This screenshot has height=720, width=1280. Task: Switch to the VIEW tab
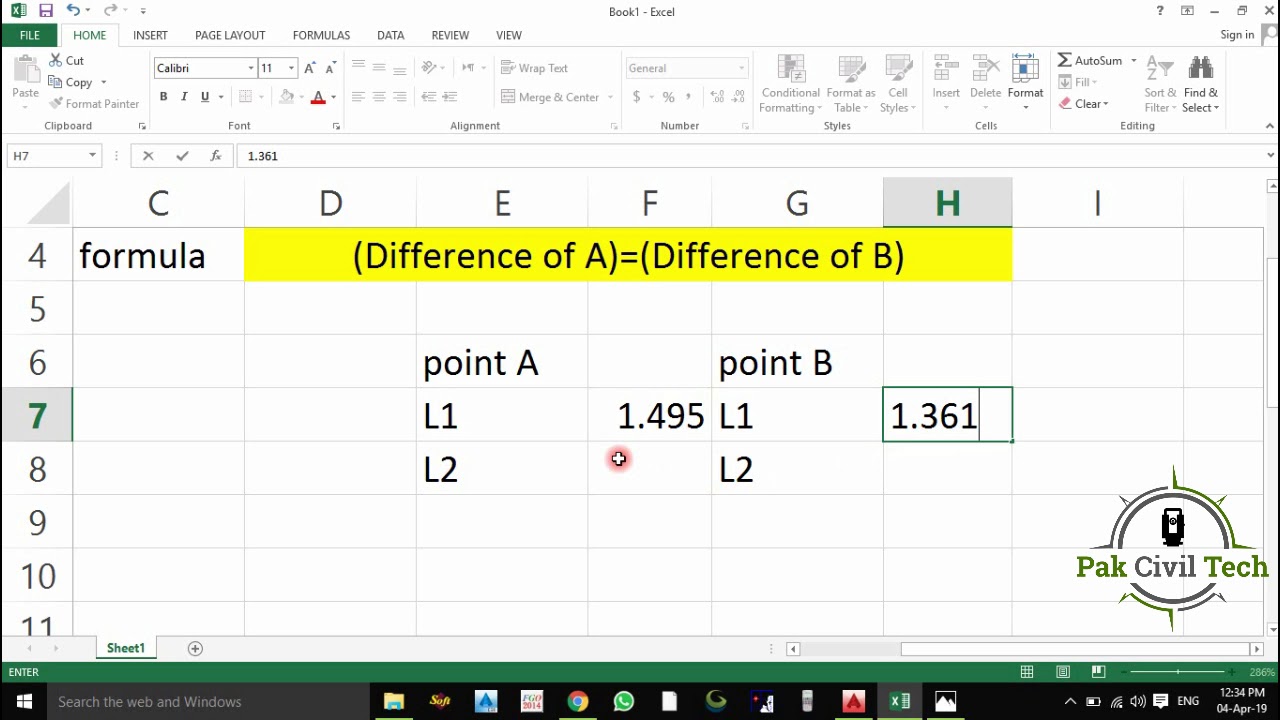[509, 35]
